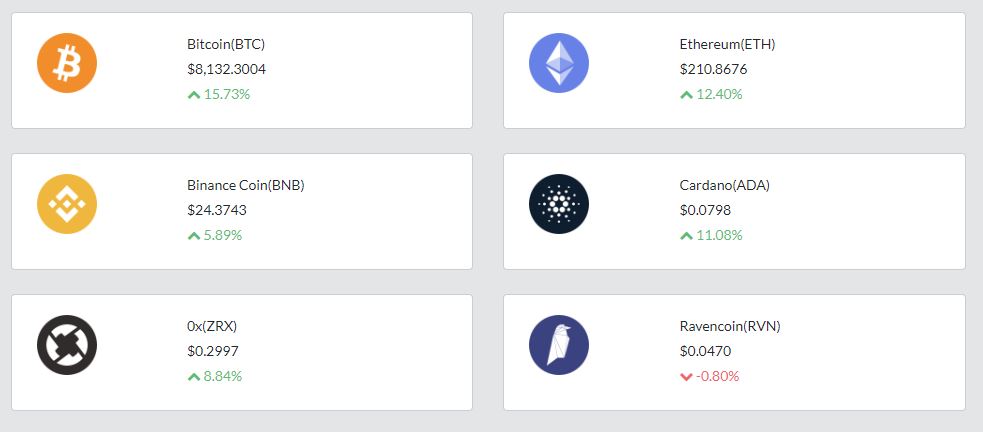This screenshot has width=983, height=432.
Task: Click the red down arrow beside -0.80%
Action: pyautogui.click(x=686, y=377)
